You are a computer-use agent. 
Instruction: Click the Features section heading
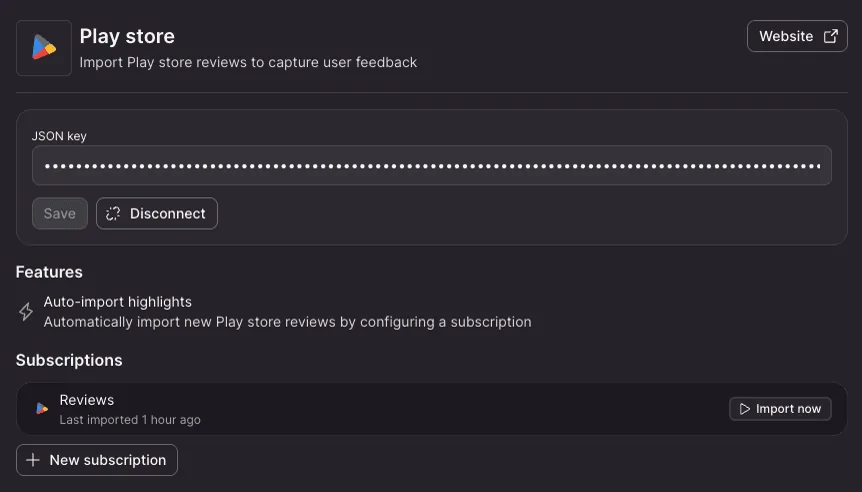pos(49,272)
